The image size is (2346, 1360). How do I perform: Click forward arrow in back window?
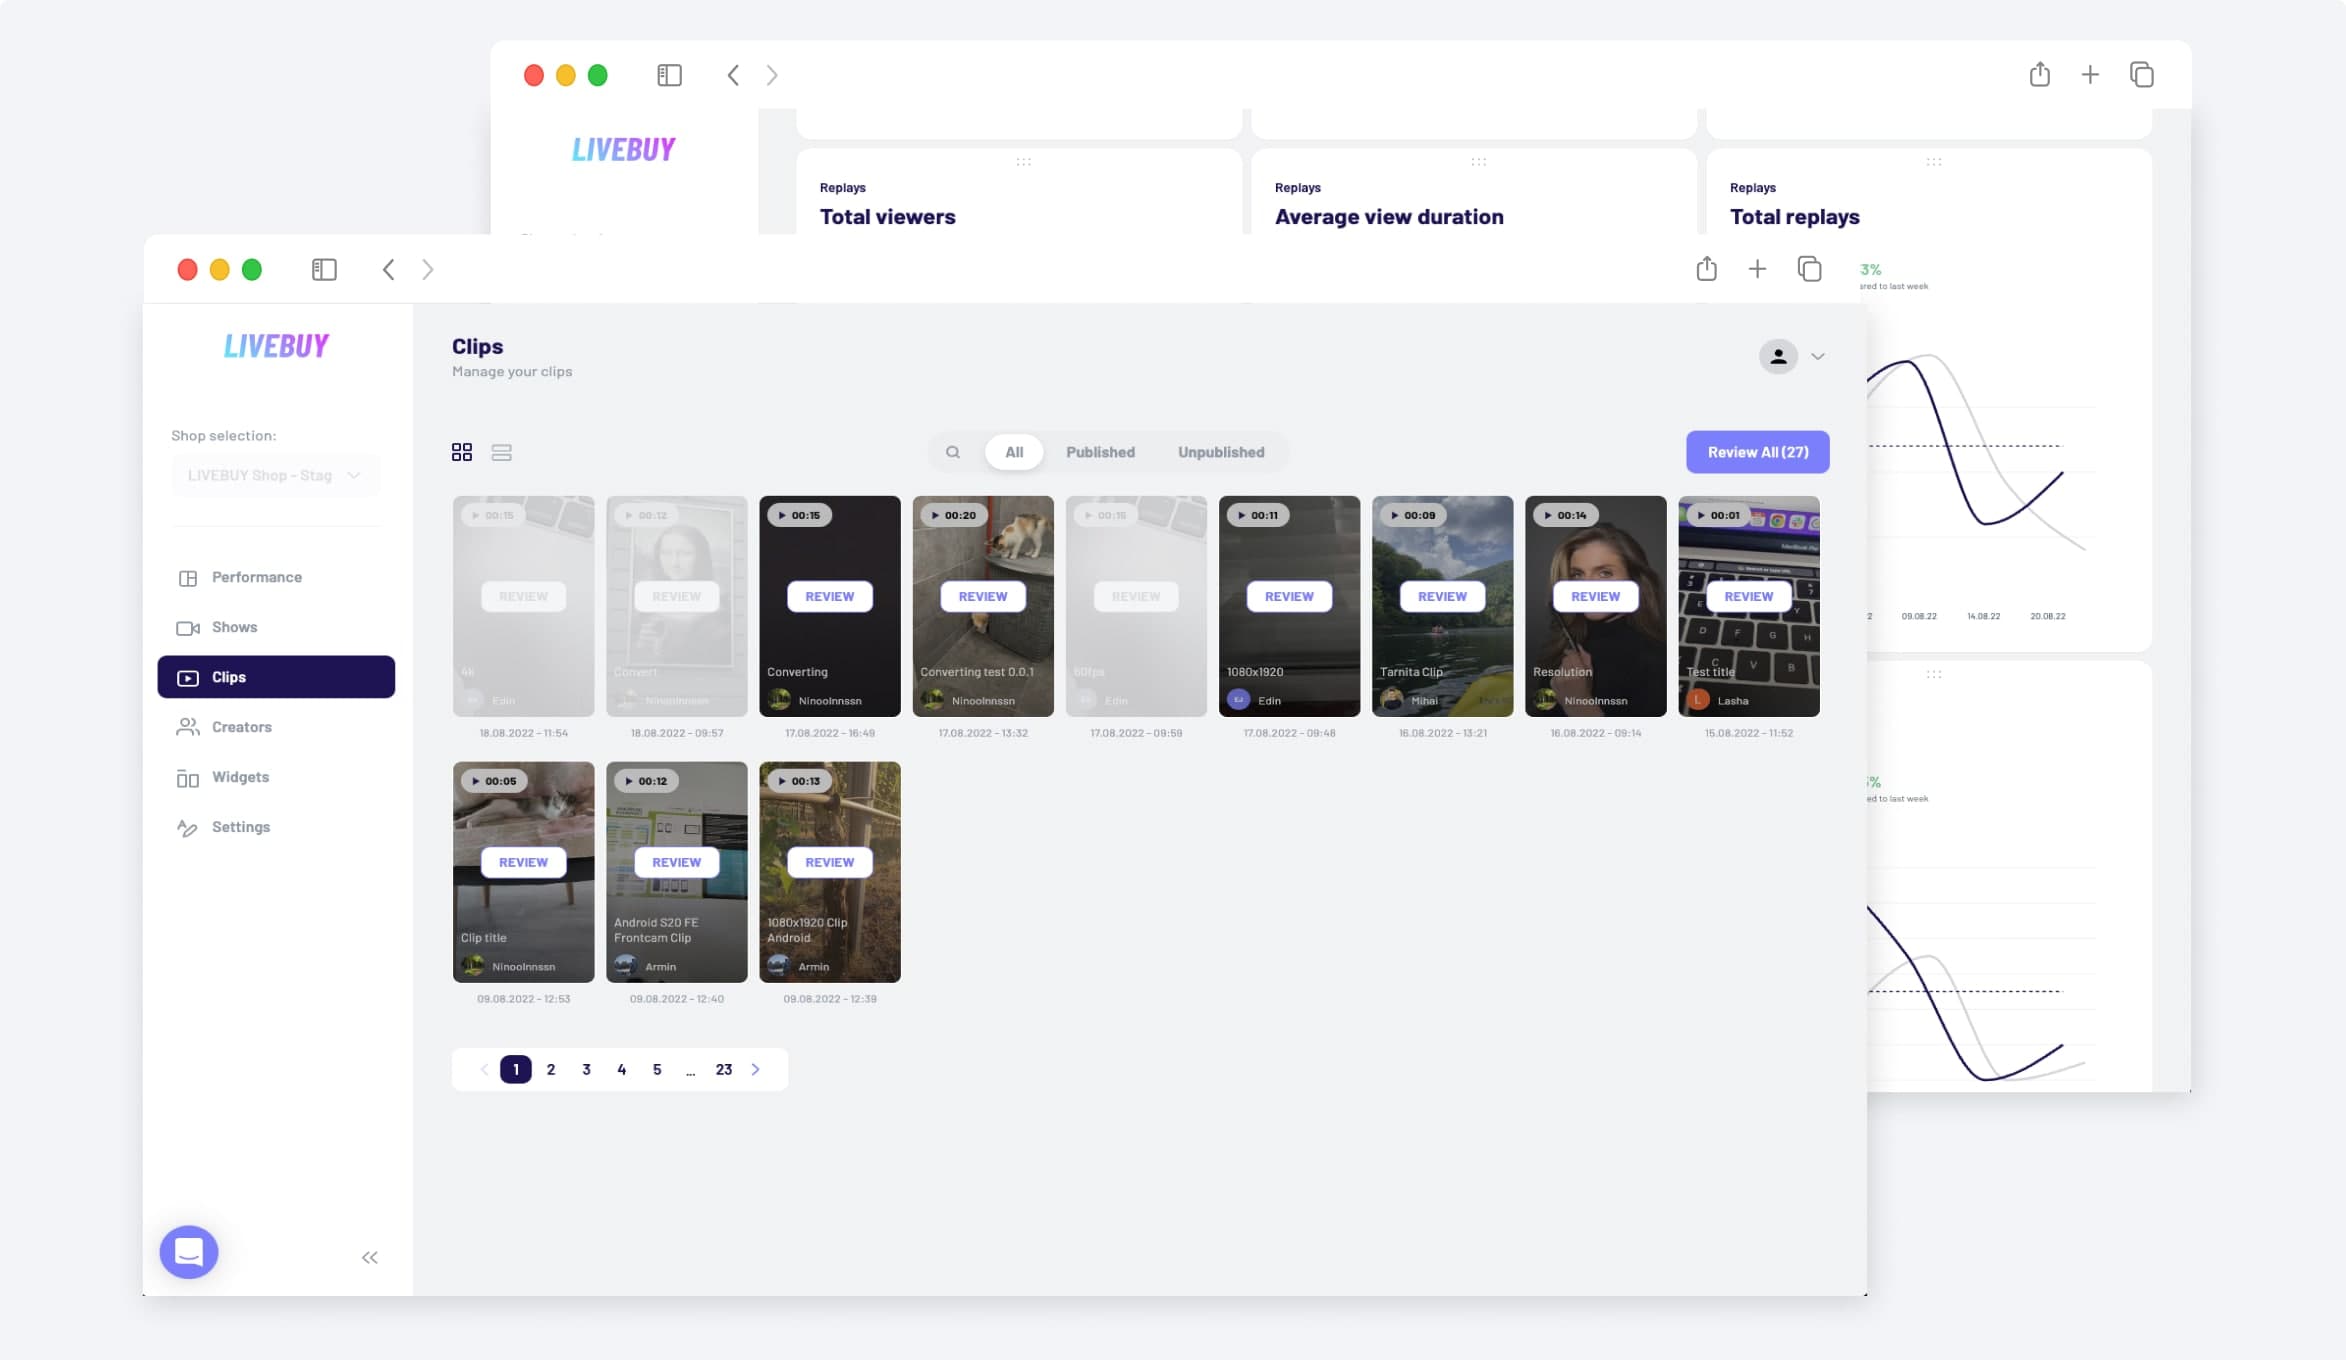(x=771, y=75)
